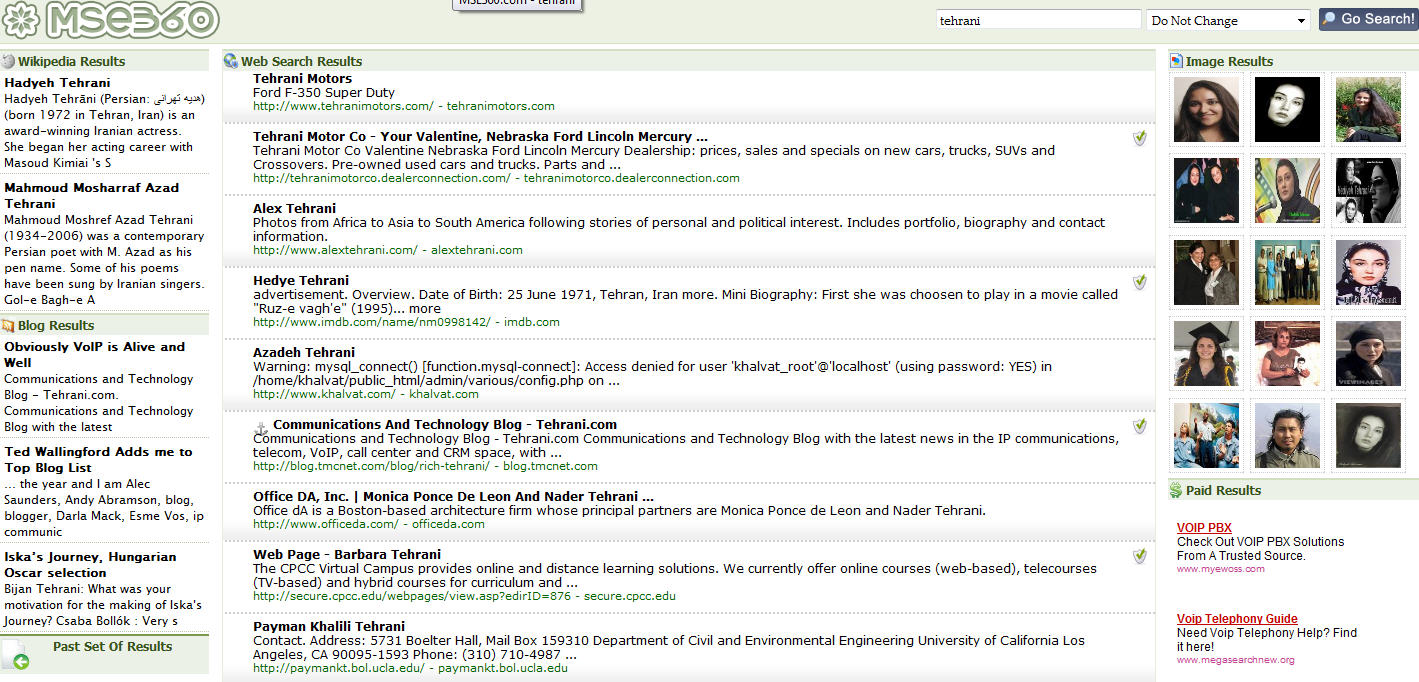Click the VOIP PBX paid ad link
Viewport: 1419px width, 682px height.
1204,528
